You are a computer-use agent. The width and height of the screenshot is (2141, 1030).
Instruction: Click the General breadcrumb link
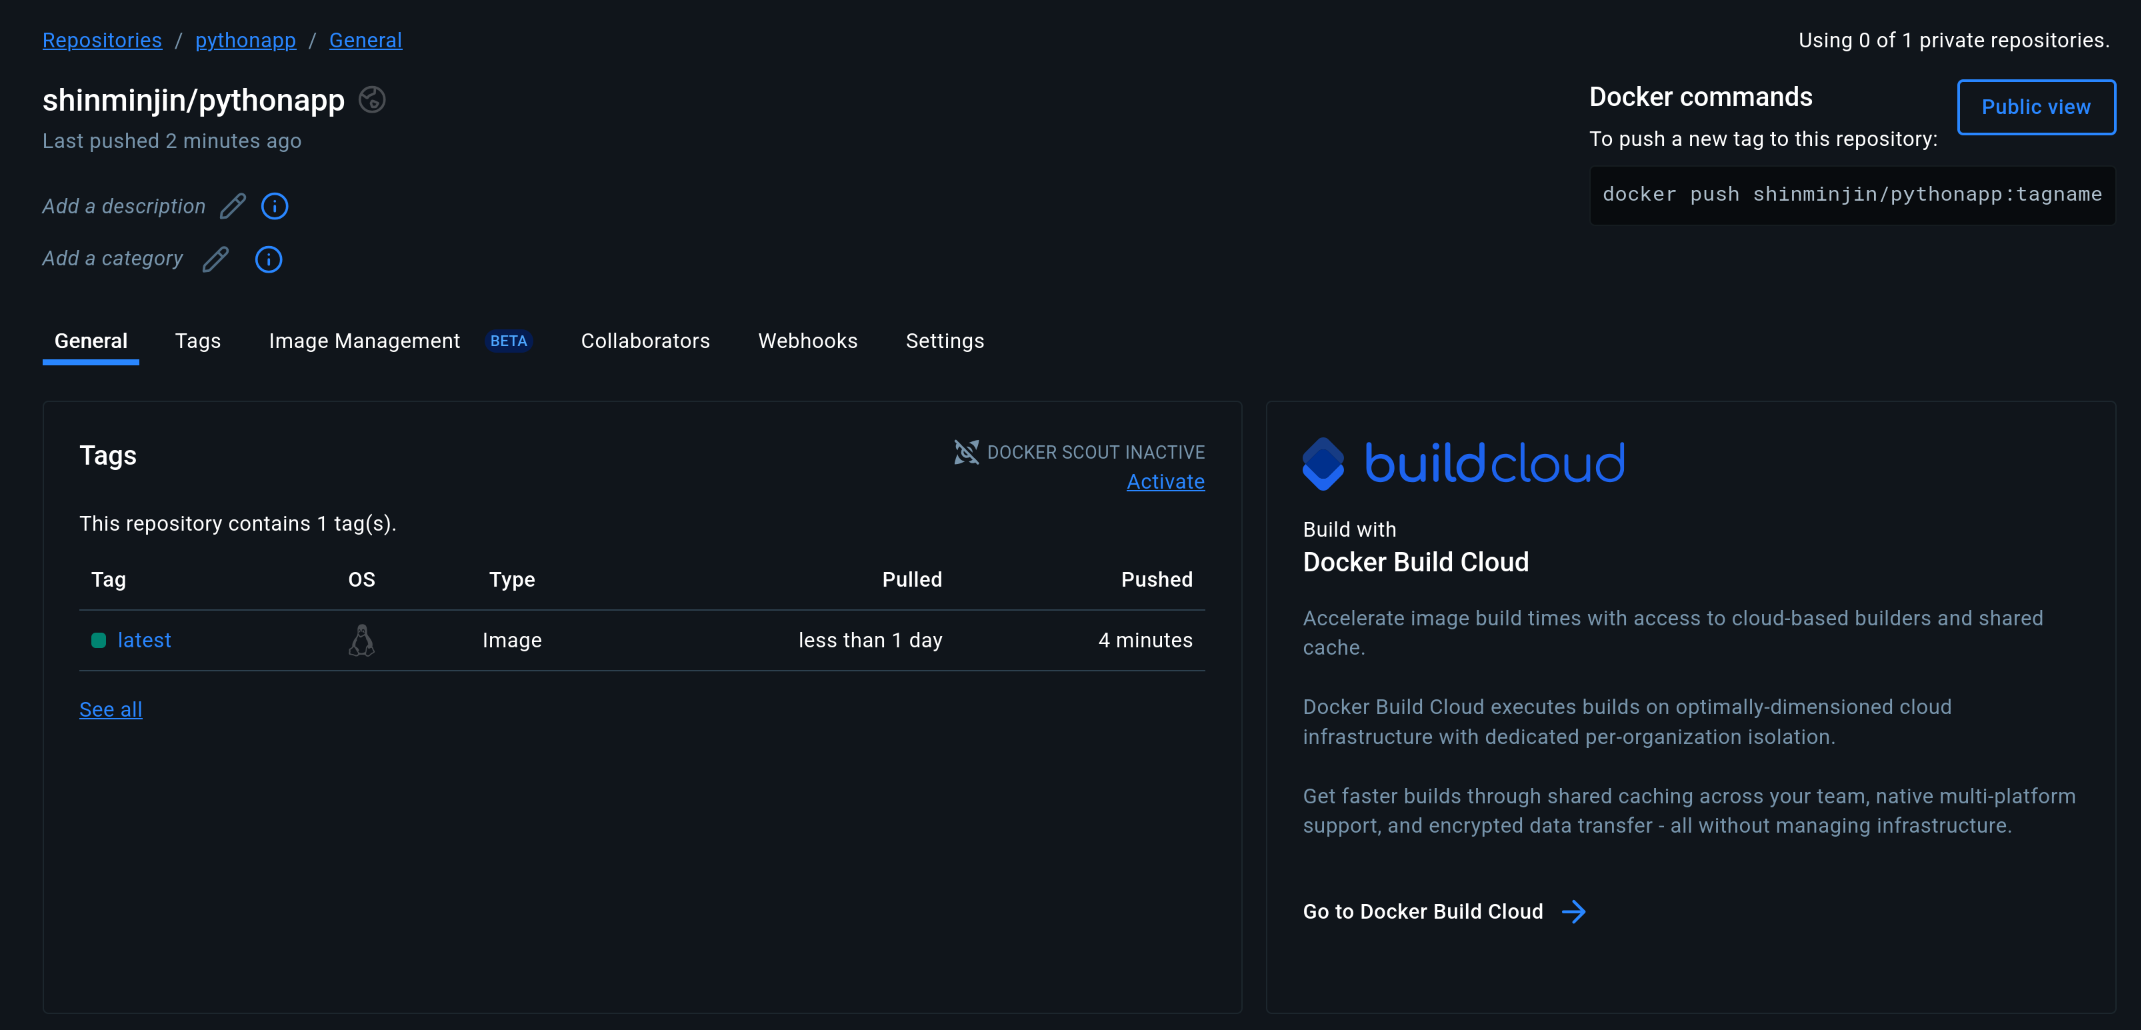(x=366, y=40)
